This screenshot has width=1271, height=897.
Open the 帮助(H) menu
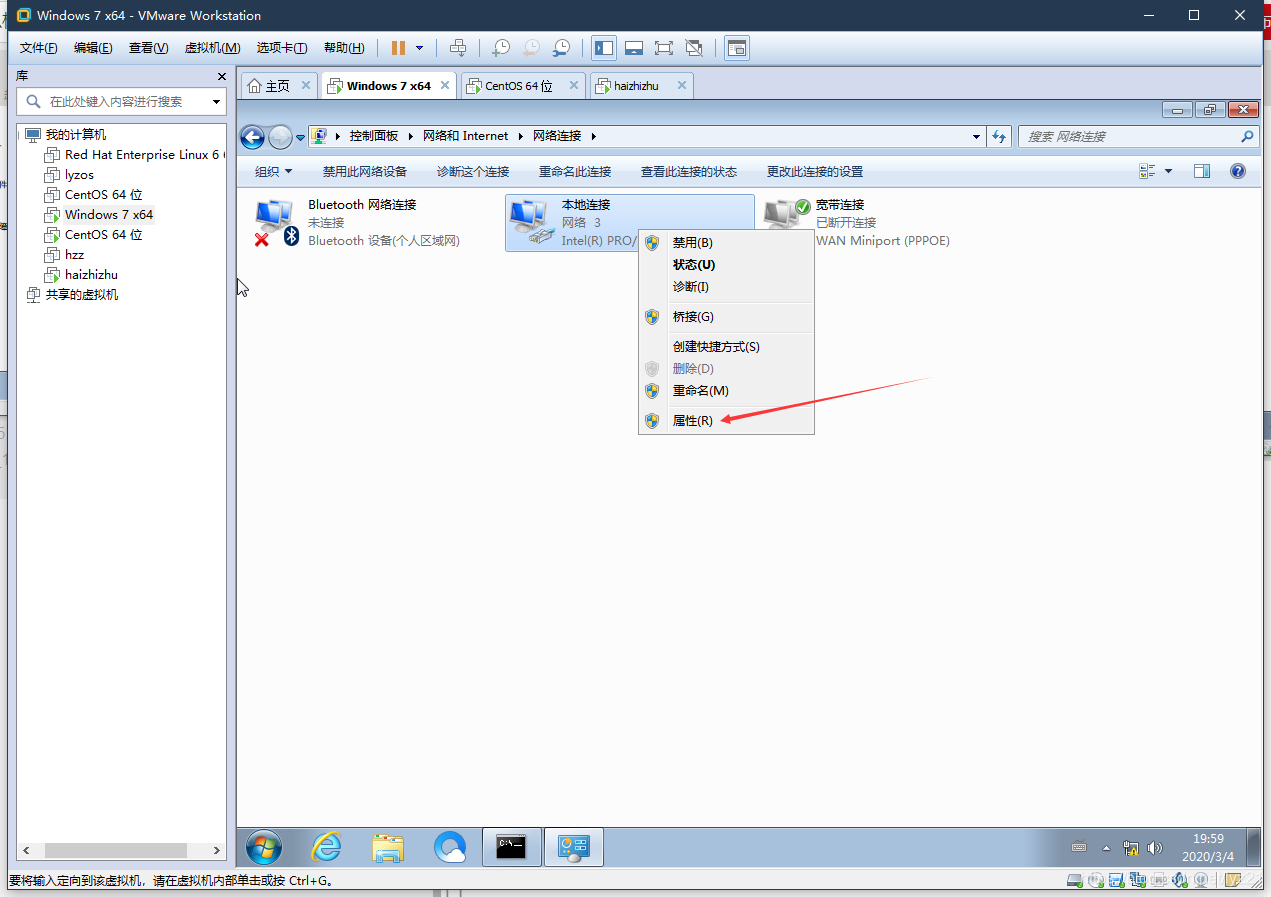coord(344,48)
